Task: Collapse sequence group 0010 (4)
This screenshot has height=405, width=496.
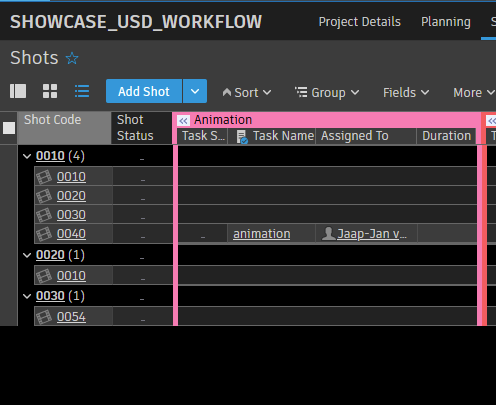Action: (x=27, y=156)
